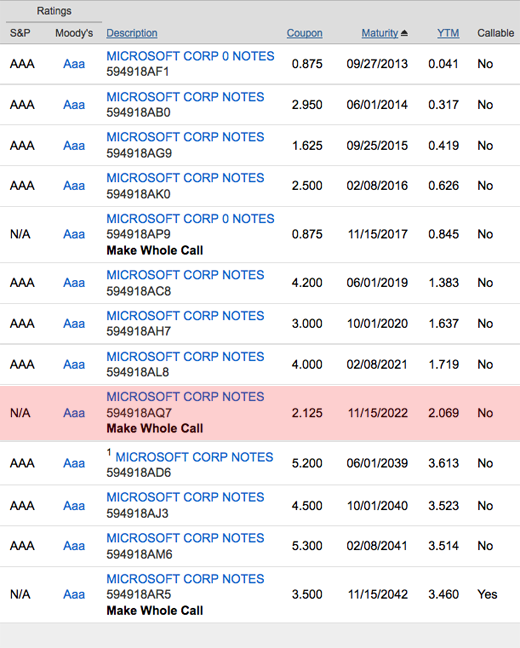Sort table by YTM column
The image size is (520, 648).
(448, 33)
